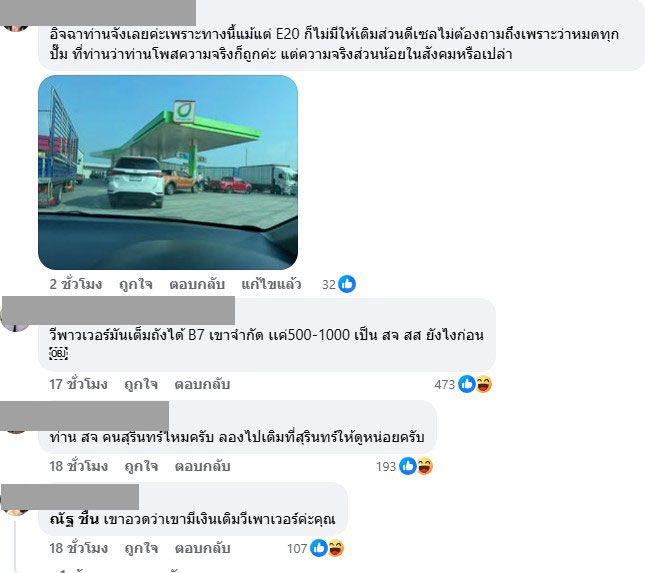Screen dimensions: 645x573
Task: Click the laughing emoji reaction beside 473
Action: tap(484, 384)
